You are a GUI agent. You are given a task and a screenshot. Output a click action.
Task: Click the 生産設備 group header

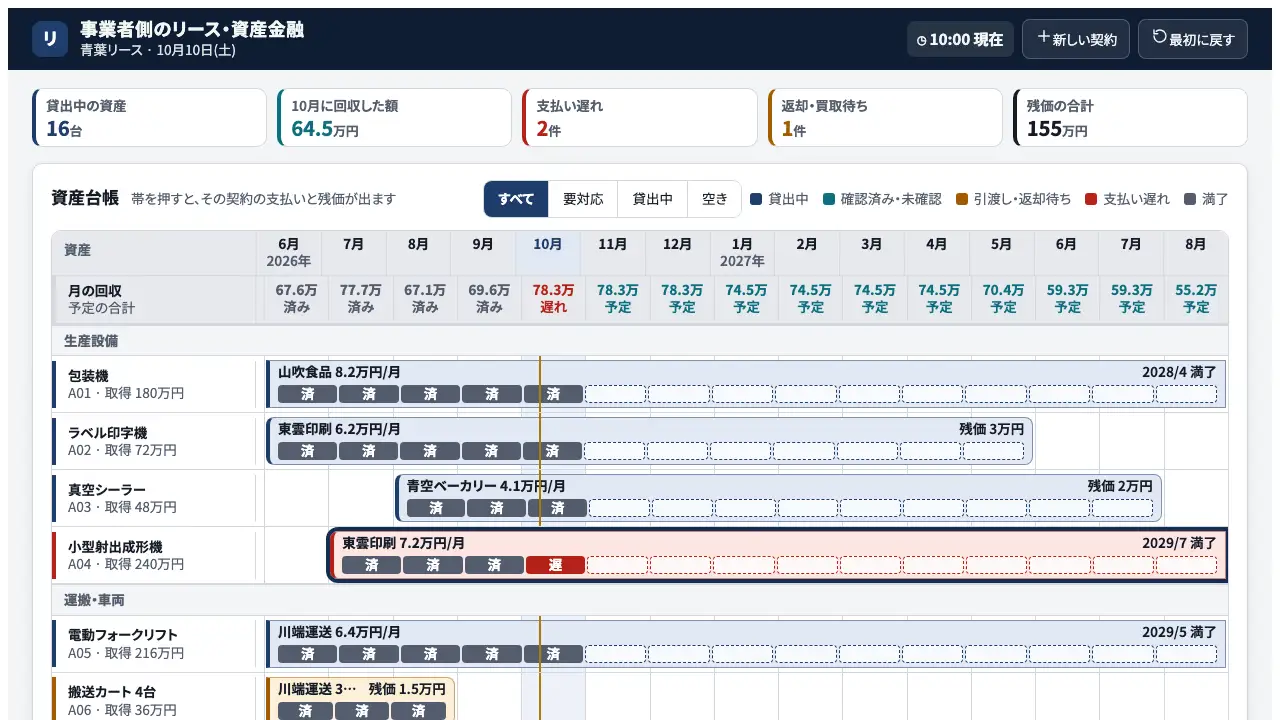click(640, 340)
